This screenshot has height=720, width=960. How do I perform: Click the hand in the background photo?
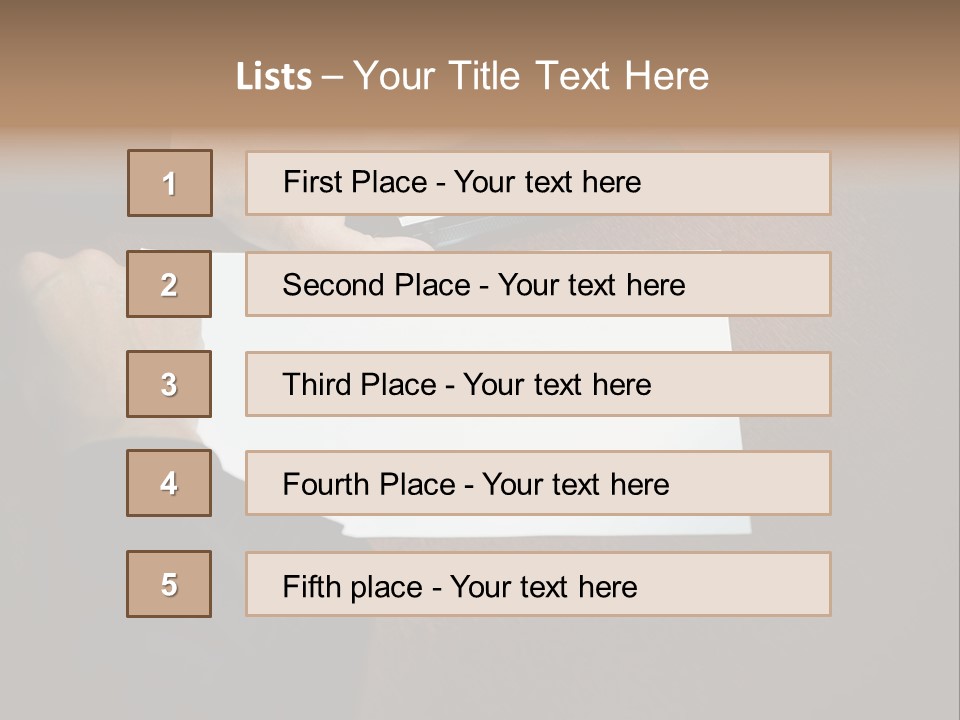pyautogui.click(x=70, y=290)
